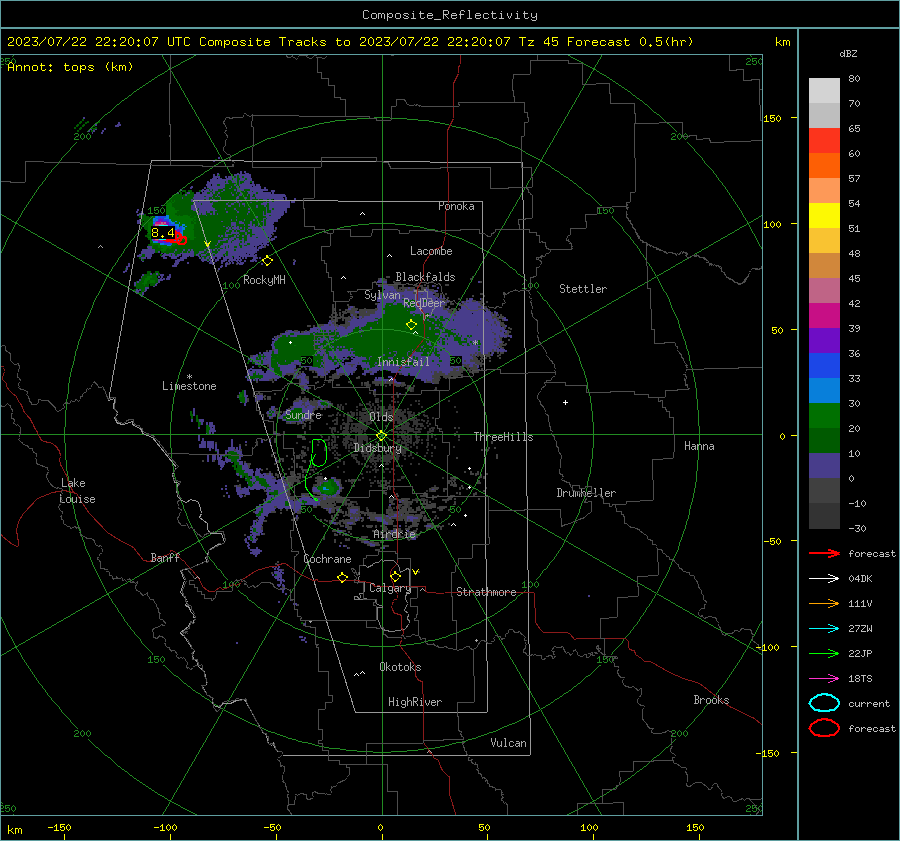The width and height of the screenshot is (900, 841).
Task: Select the bright yellow swatch below 54
Action: pyautogui.click(x=824, y=216)
